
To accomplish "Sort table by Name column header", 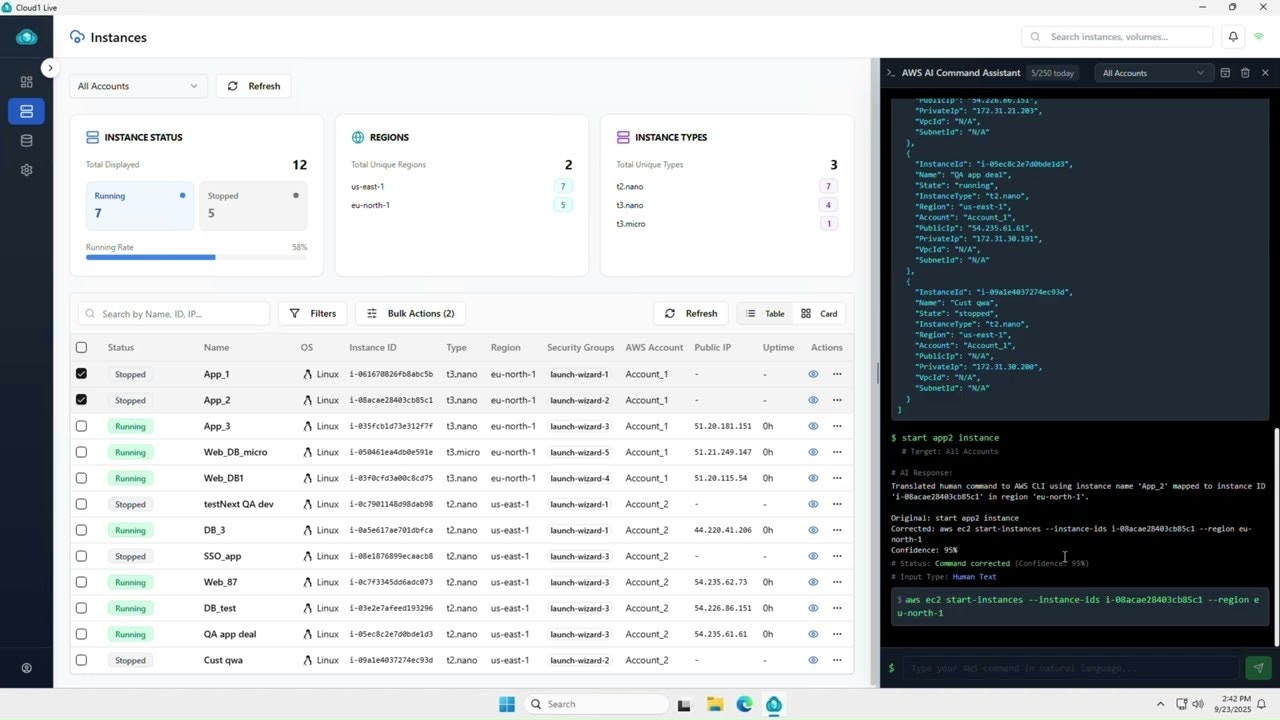I will click(x=216, y=348).
